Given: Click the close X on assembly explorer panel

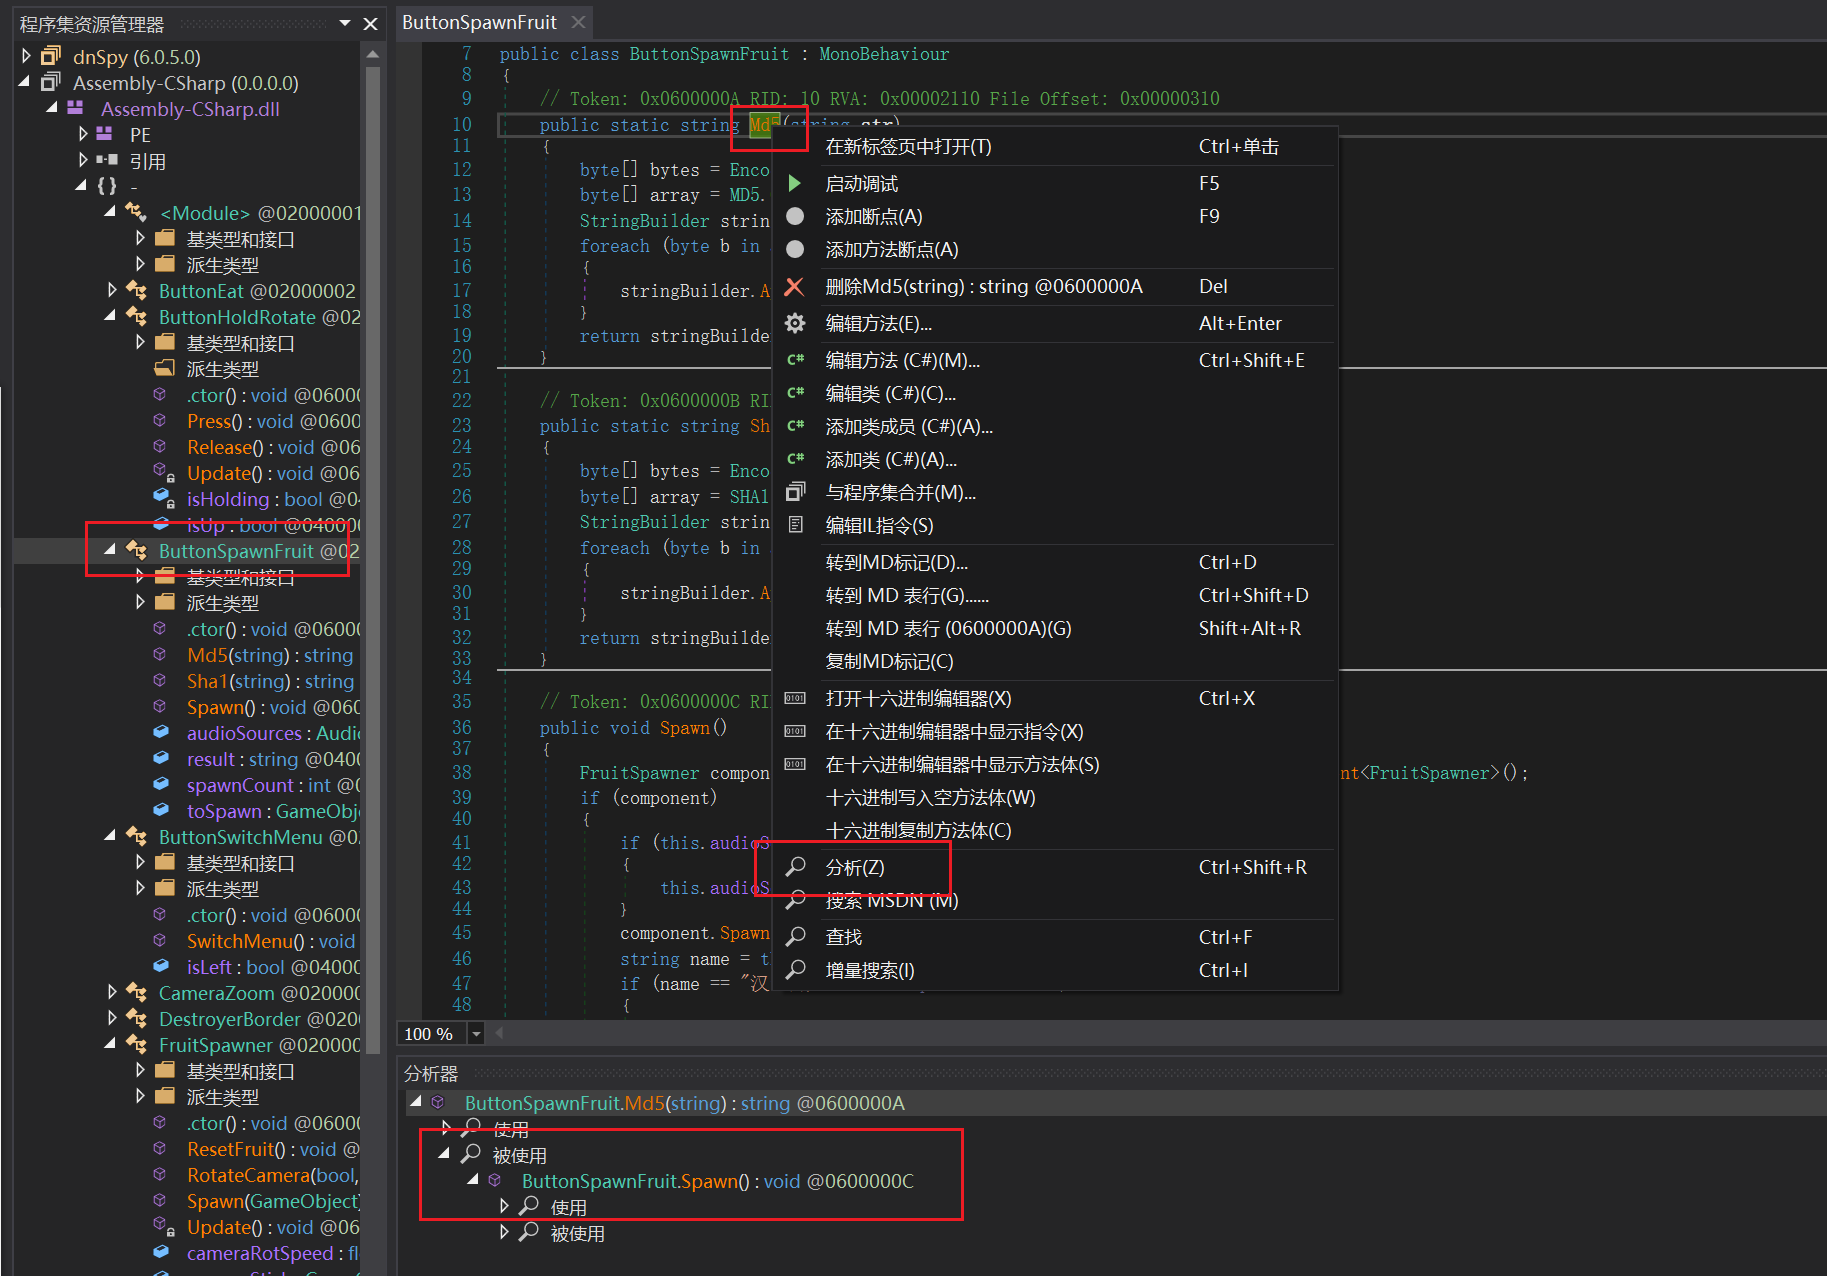Looking at the screenshot, I should pos(370,24).
